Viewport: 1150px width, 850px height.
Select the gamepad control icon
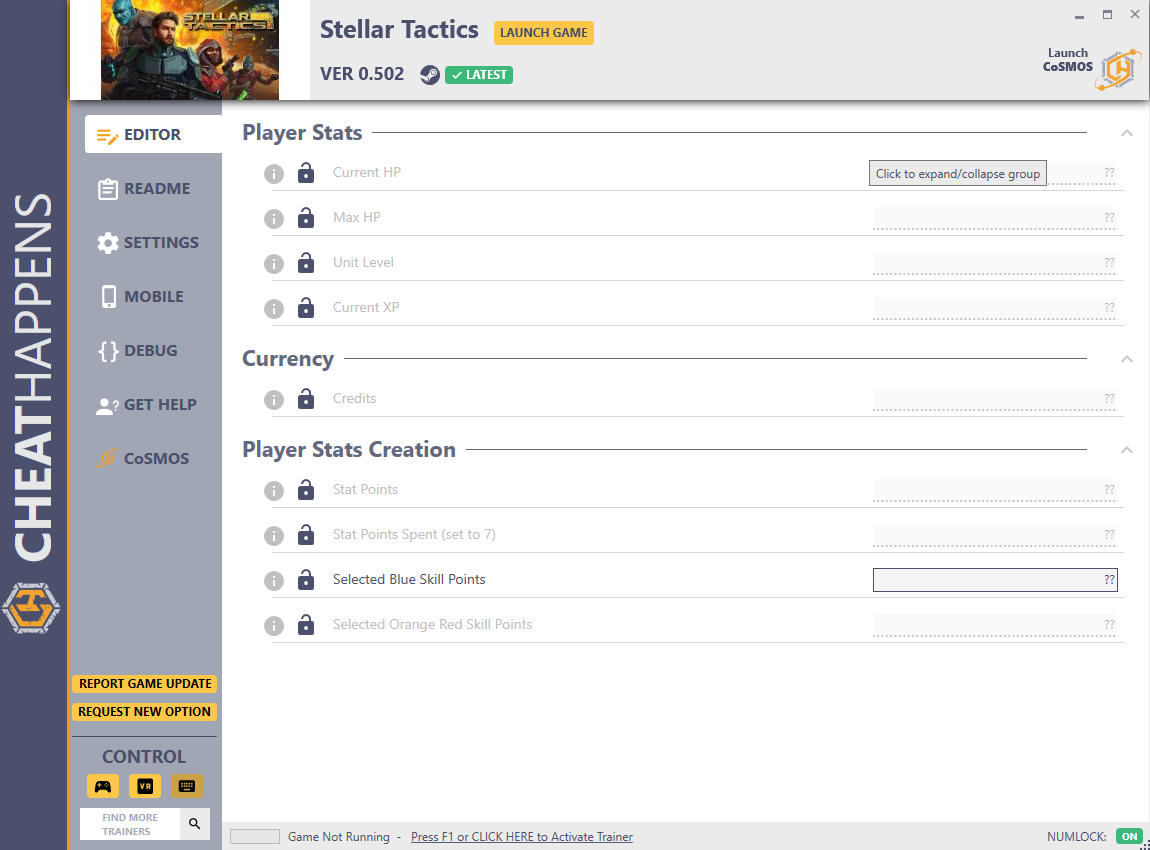tap(103, 786)
